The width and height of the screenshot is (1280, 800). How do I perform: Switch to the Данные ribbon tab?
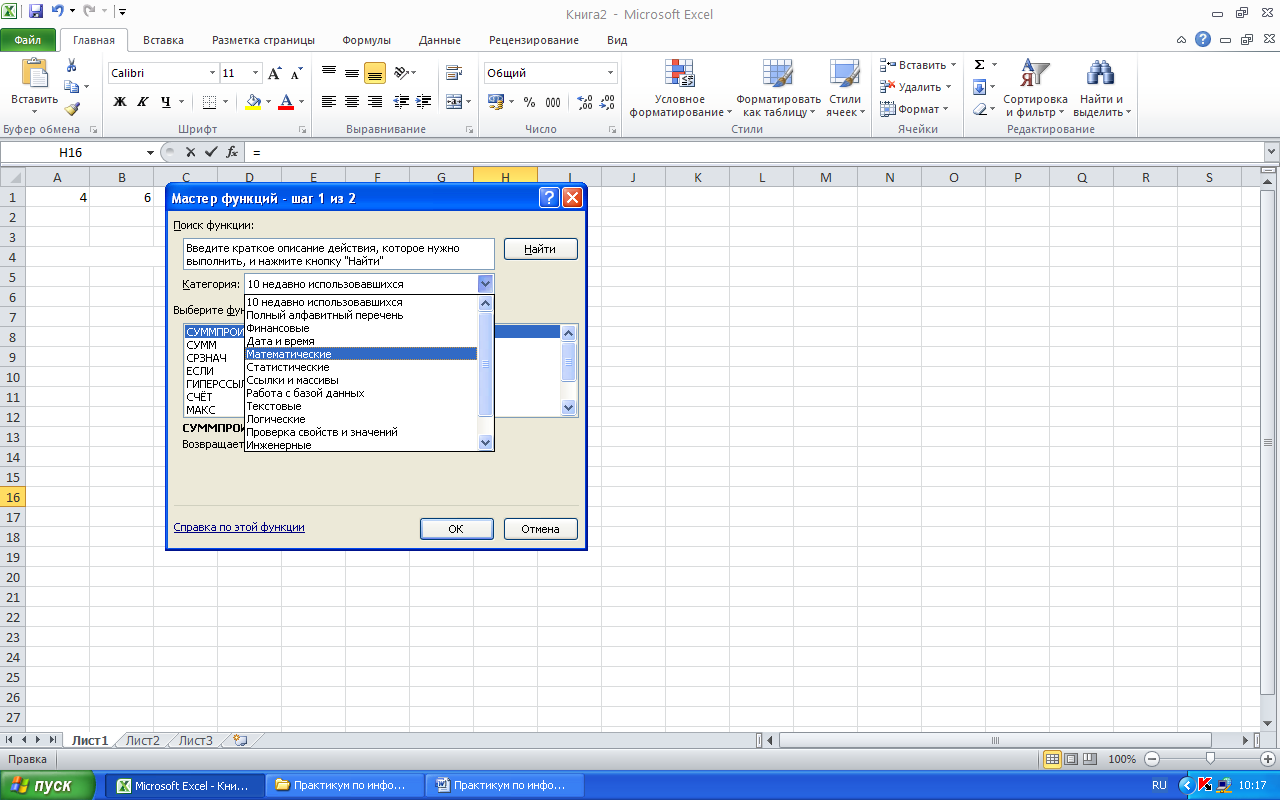pyautogui.click(x=440, y=40)
